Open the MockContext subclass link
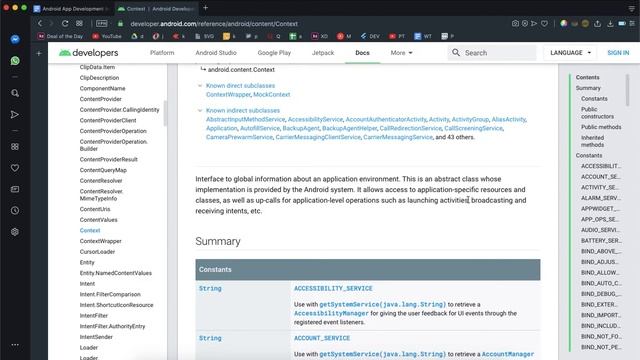 271,94
